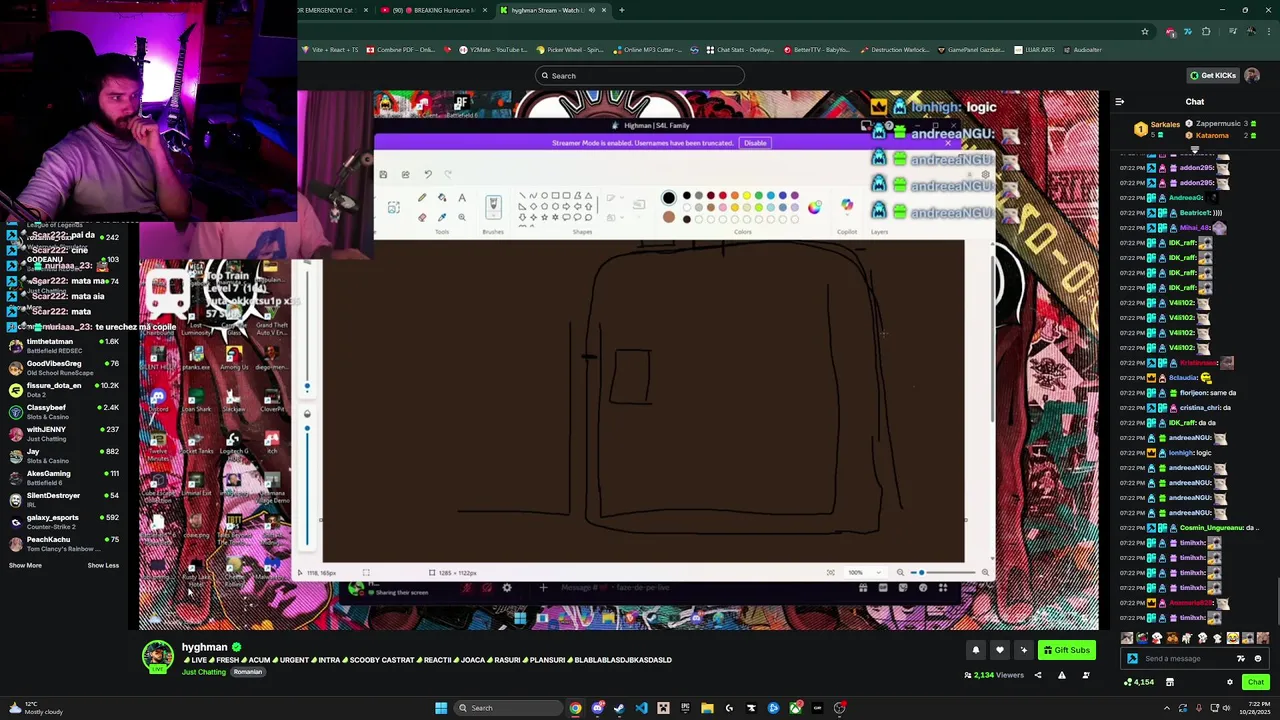The width and height of the screenshot is (1280, 720).
Task: Open chat settings gear
Action: click(1230, 682)
